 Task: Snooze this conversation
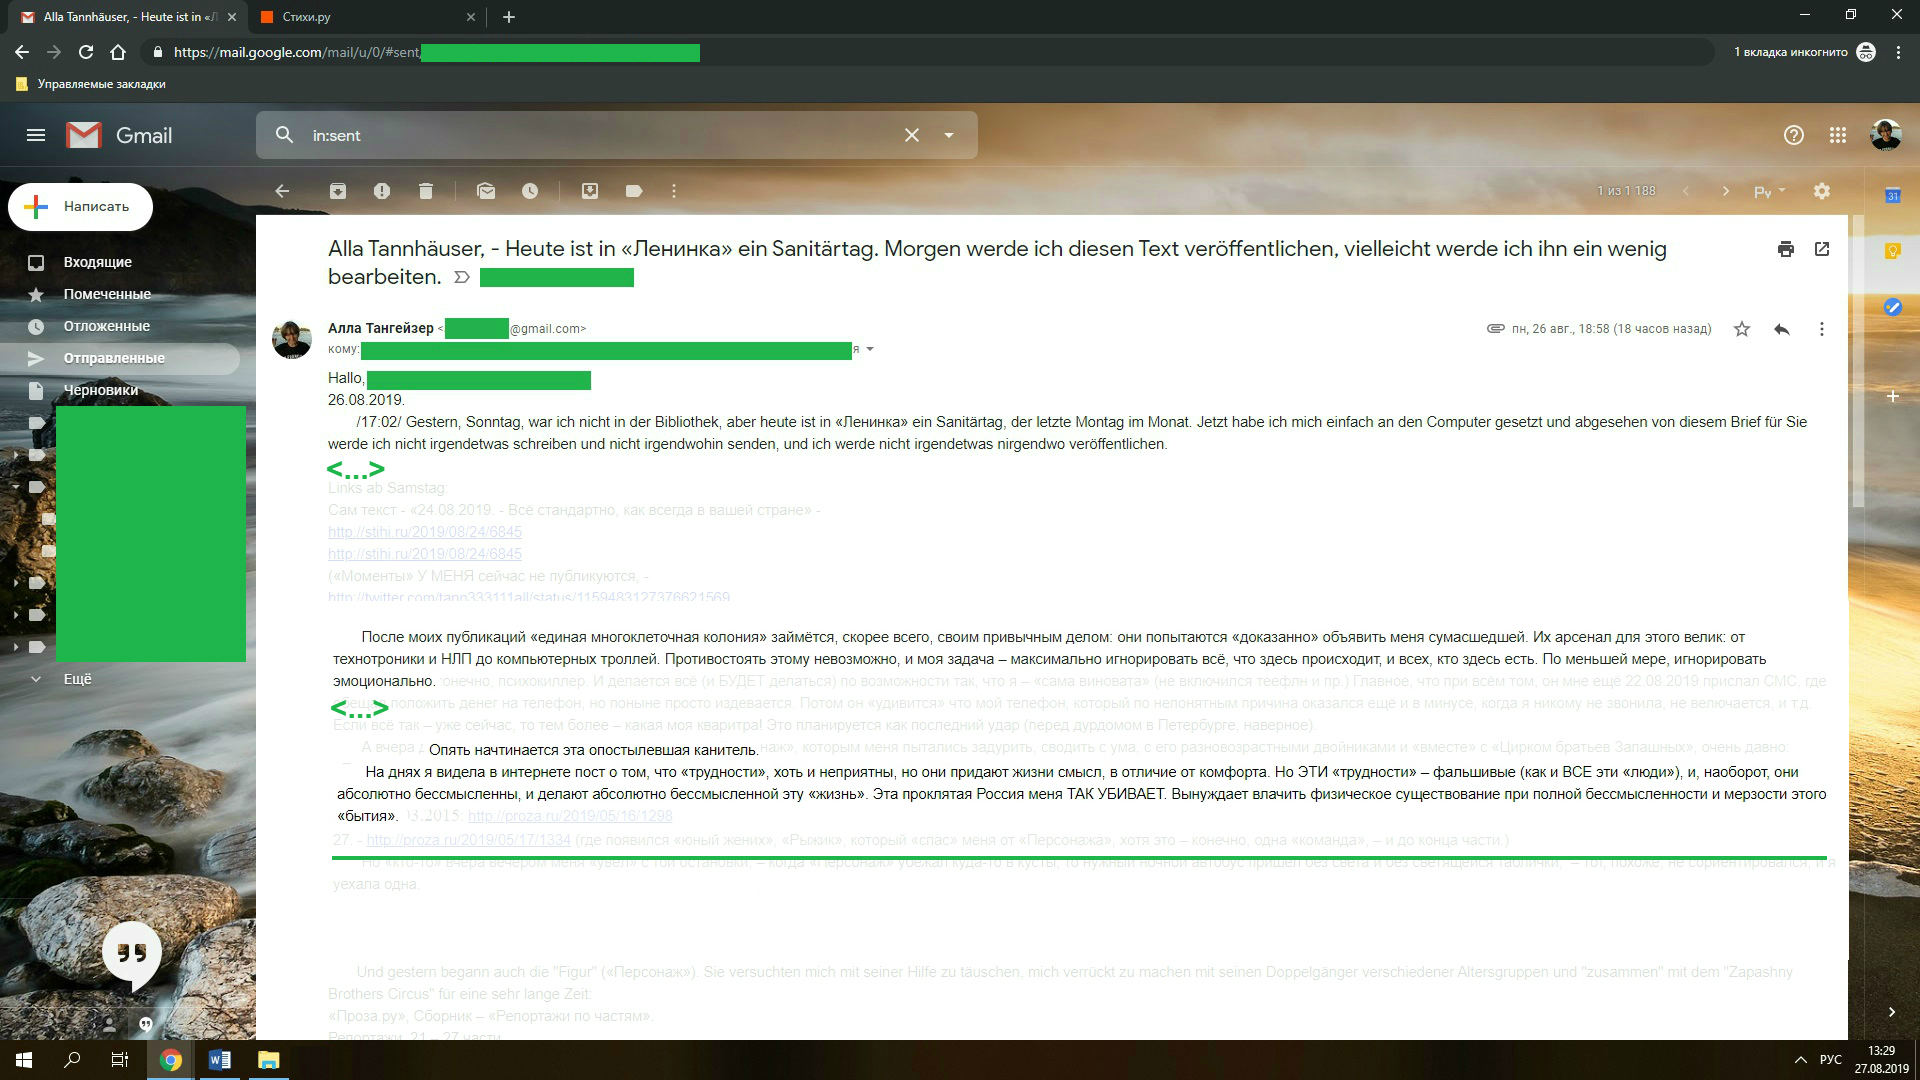pyautogui.click(x=530, y=191)
